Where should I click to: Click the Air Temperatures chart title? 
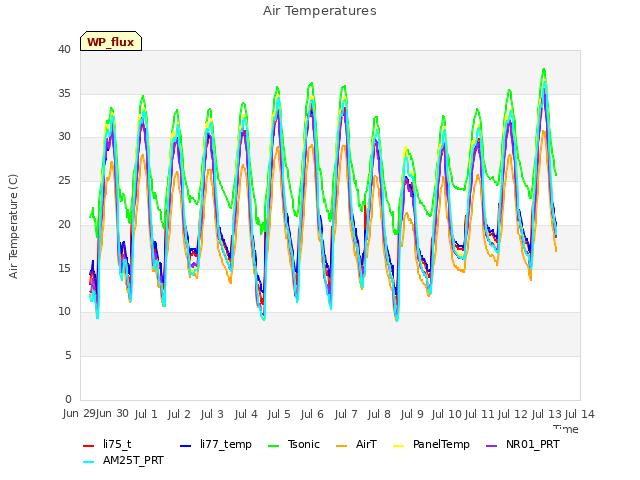tap(320, 11)
